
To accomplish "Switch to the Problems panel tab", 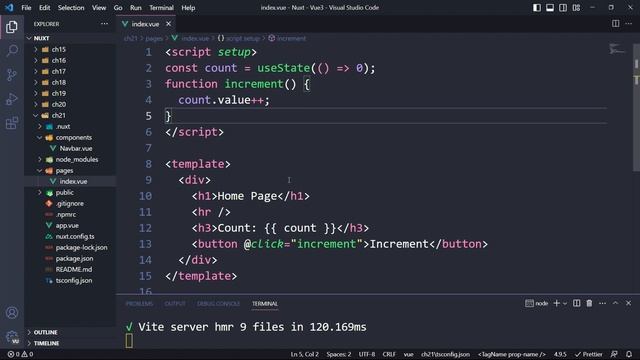I will pyautogui.click(x=139, y=304).
